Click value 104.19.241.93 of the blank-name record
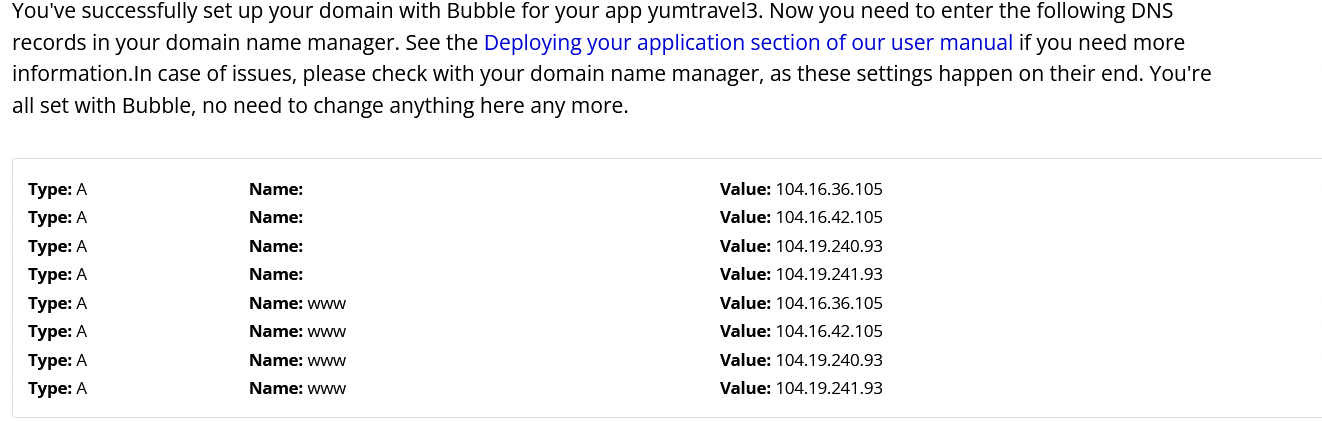The width and height of the screenshot is (1322, 422). (828, 274)
